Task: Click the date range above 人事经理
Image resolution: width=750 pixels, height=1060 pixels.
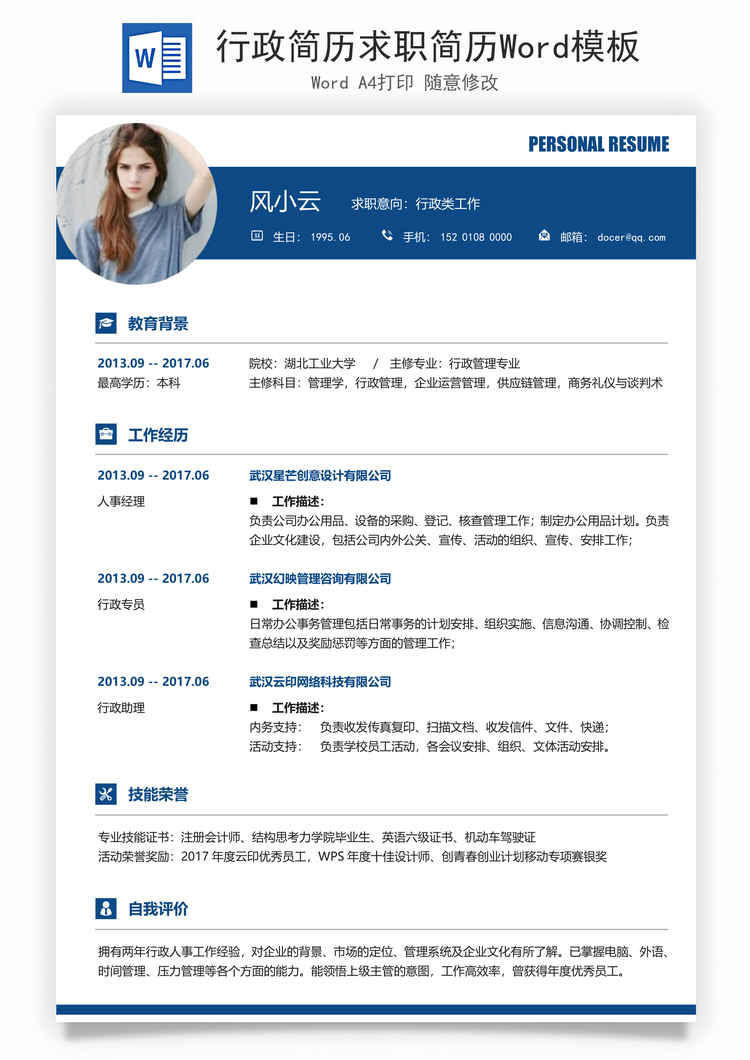Action: [x=154, y=475]
